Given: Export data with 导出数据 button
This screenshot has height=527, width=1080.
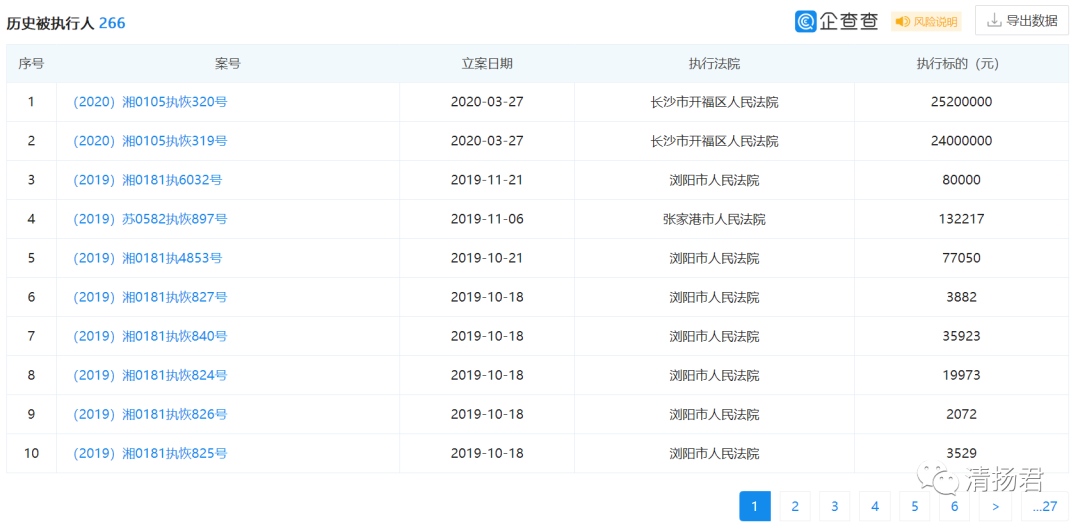Looking at the screenshot, I should point(1021,21).
